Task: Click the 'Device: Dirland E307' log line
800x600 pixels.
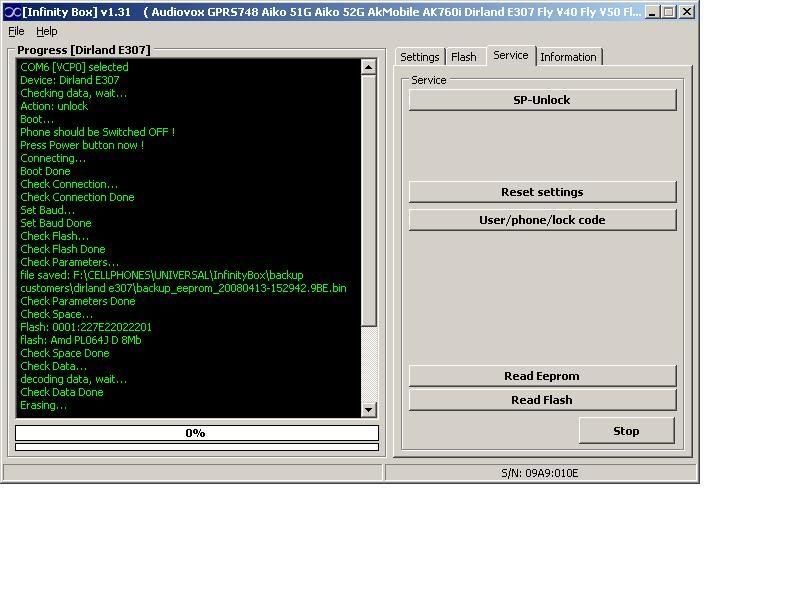Action: coord(70,80)
